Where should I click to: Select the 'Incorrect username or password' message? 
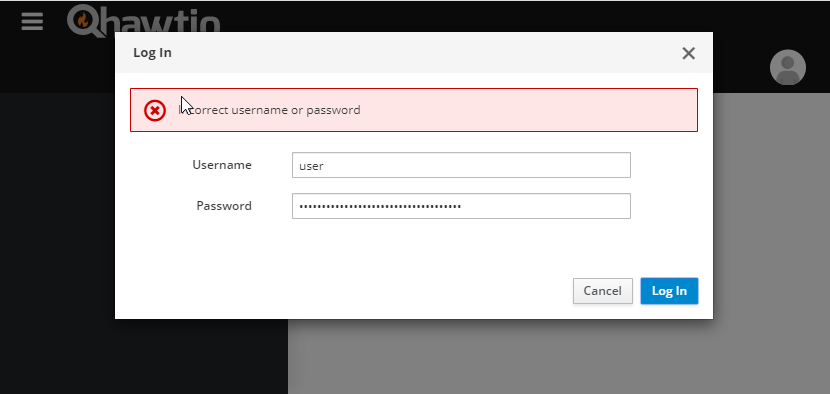(269, 110)
